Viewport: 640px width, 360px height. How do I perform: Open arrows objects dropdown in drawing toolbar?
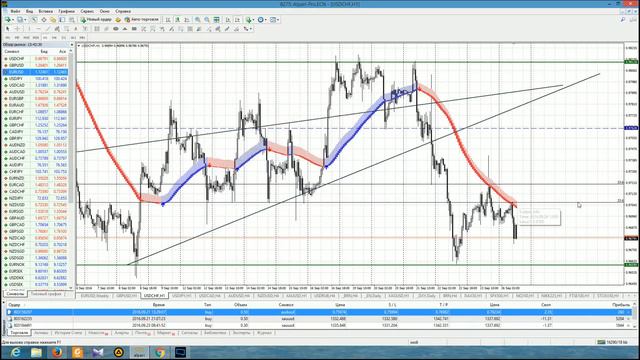(251, 29)
